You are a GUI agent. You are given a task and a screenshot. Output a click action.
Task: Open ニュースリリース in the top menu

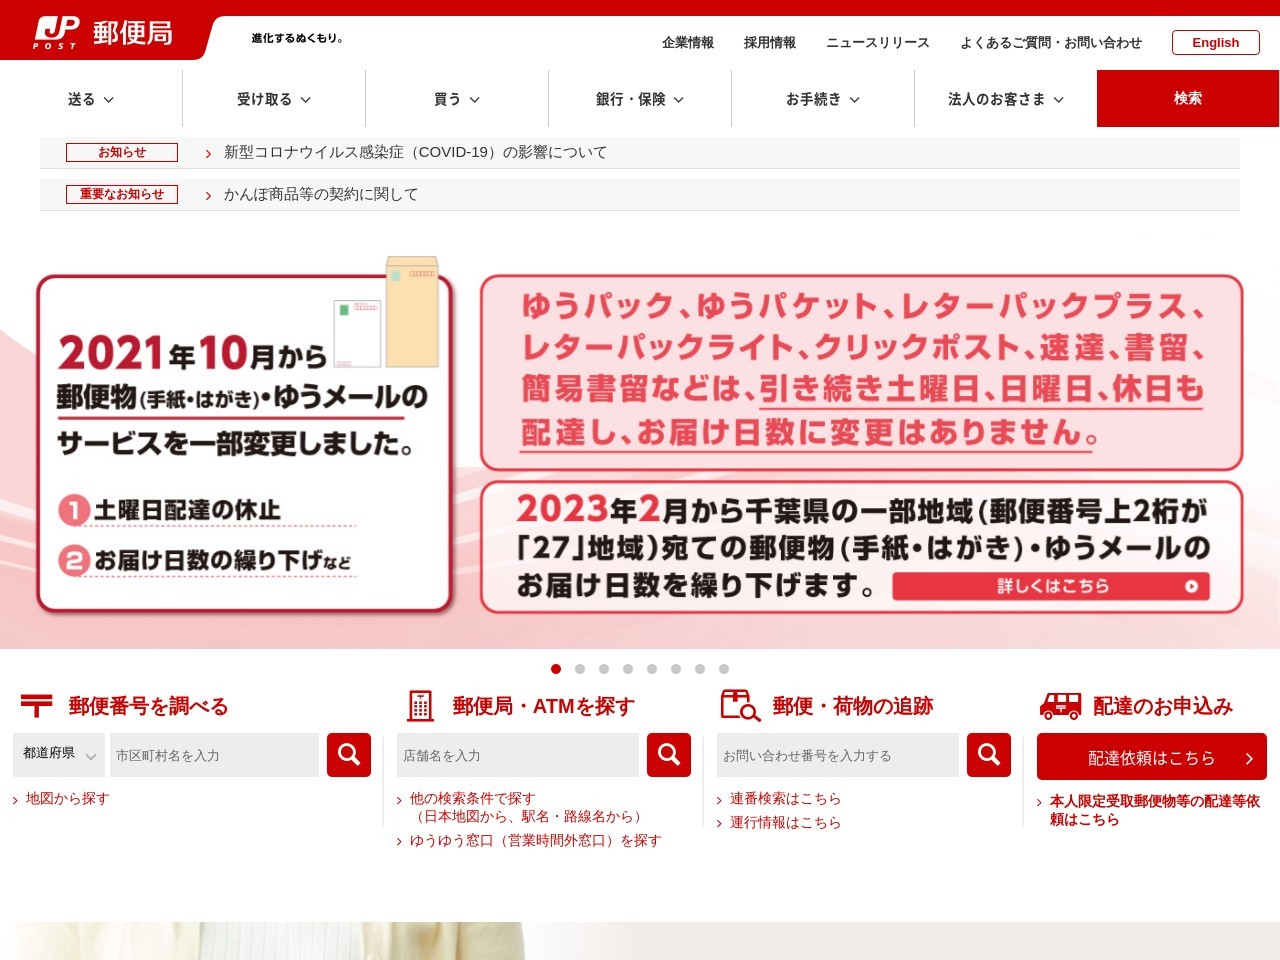pos(878,43)
